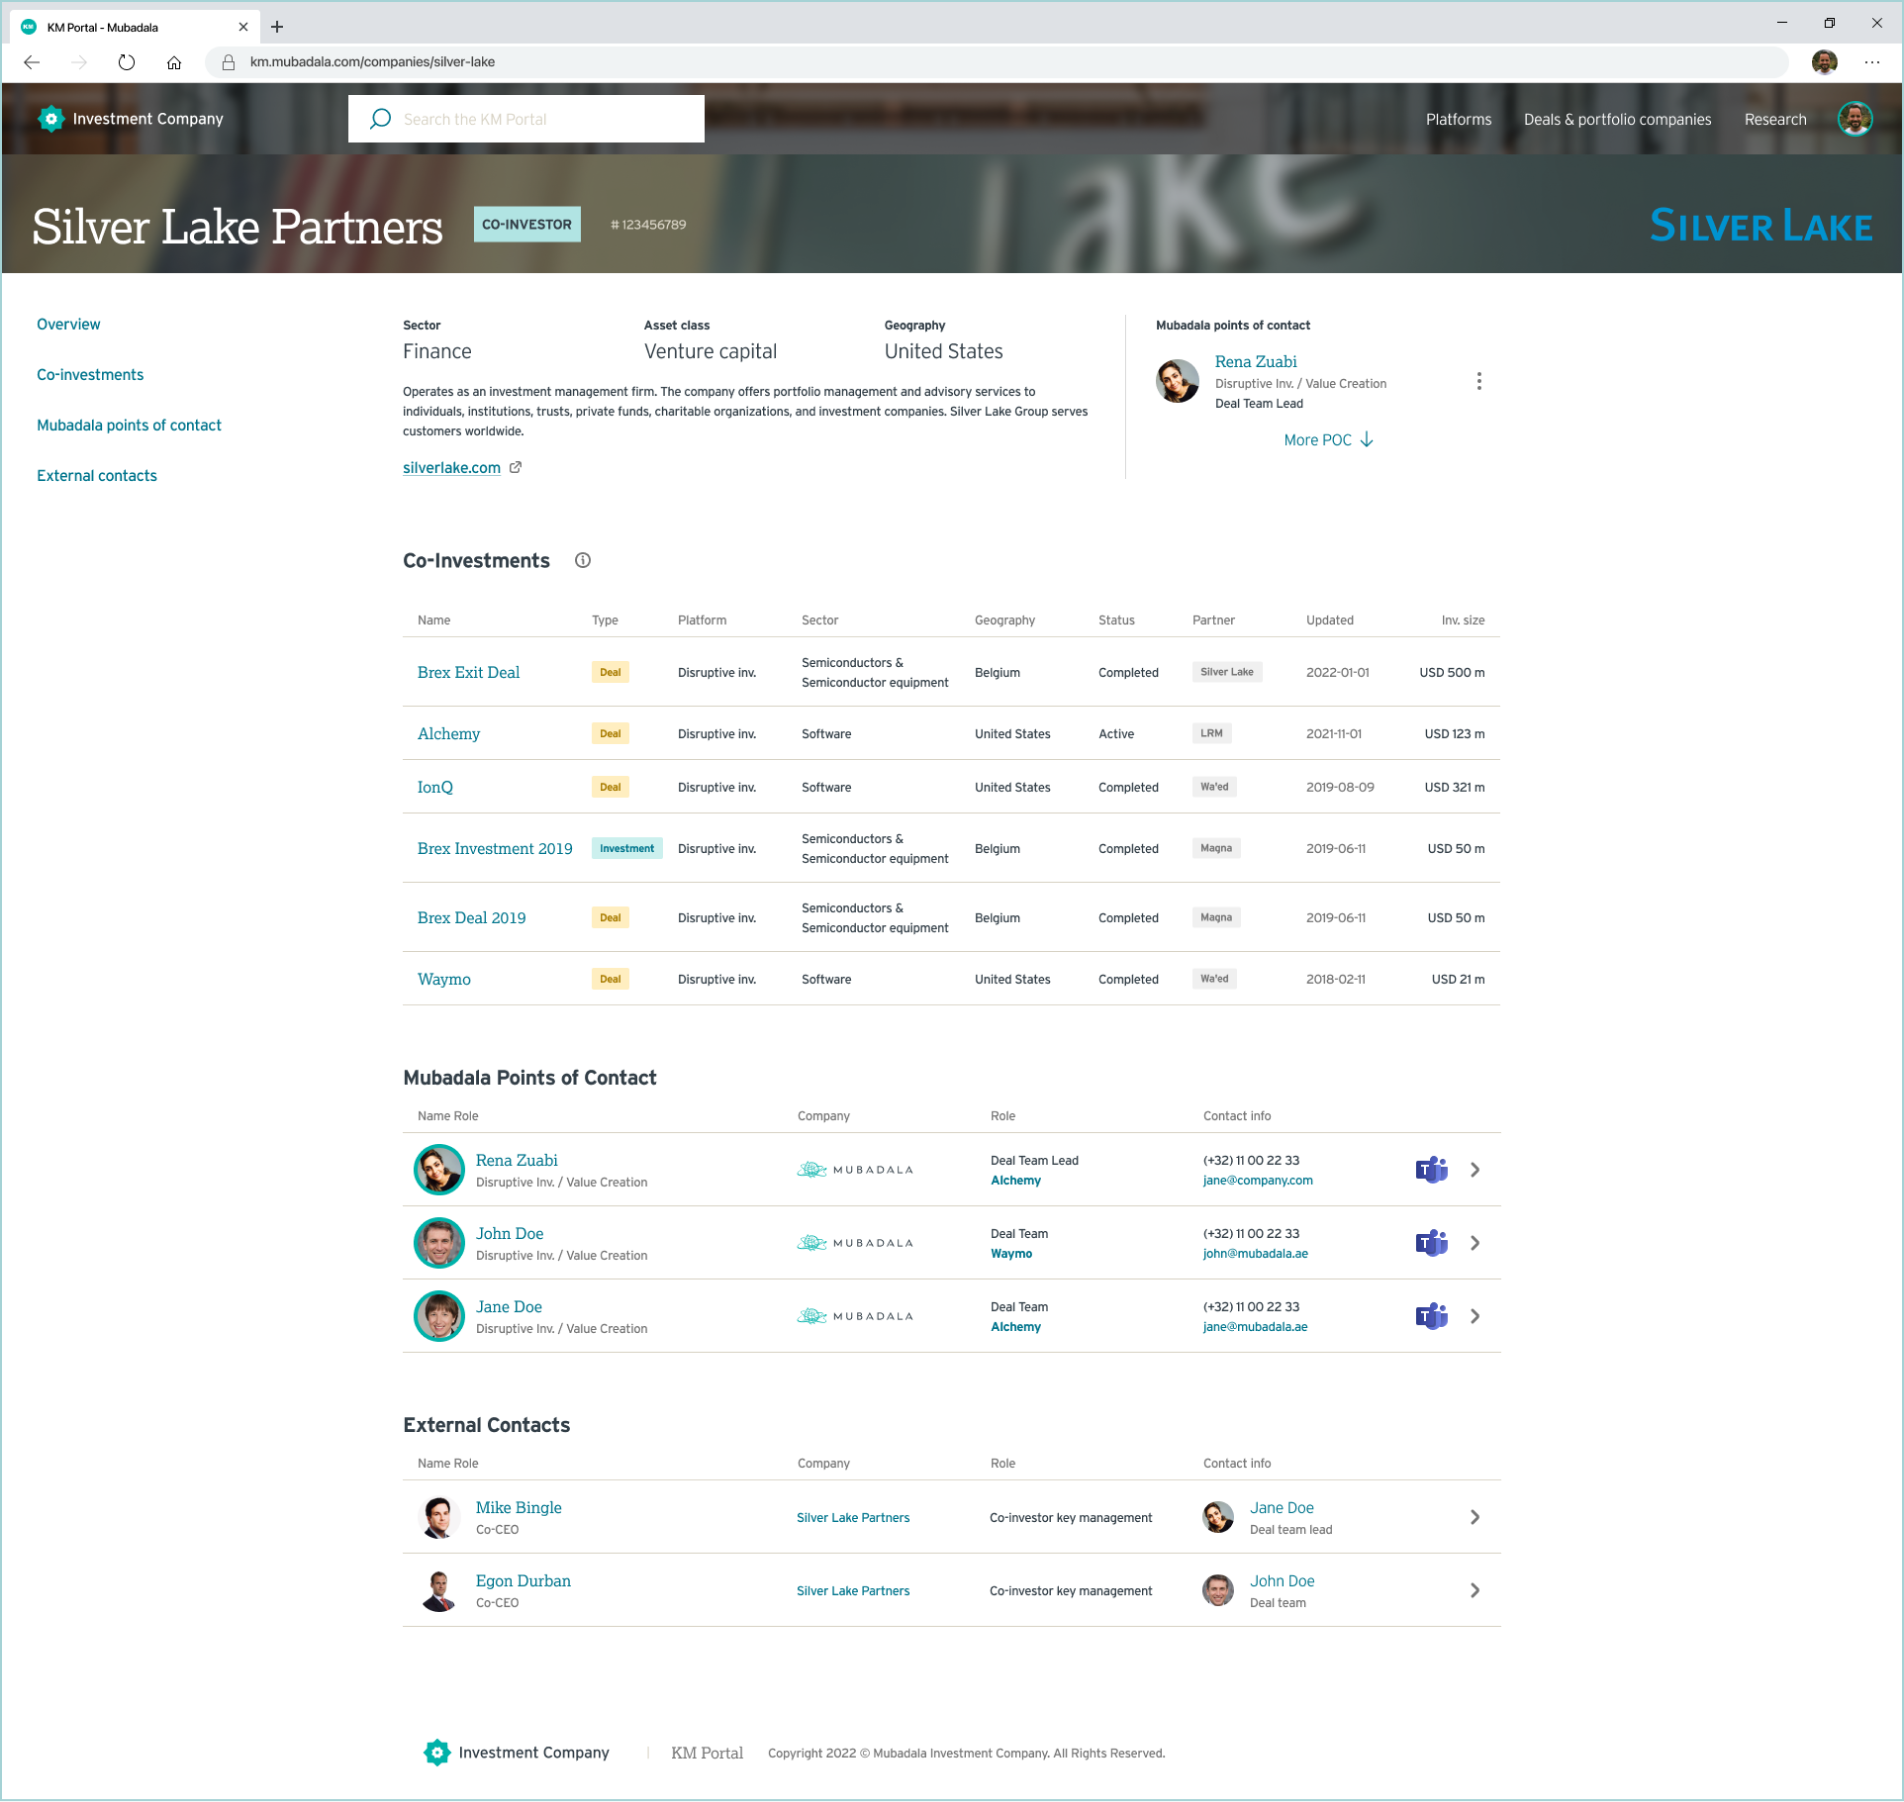The width and height of the screenshot is (1904, 1802).
Task: Expand Egon Durban contact row chevron
Action: pos(1474,1590)
